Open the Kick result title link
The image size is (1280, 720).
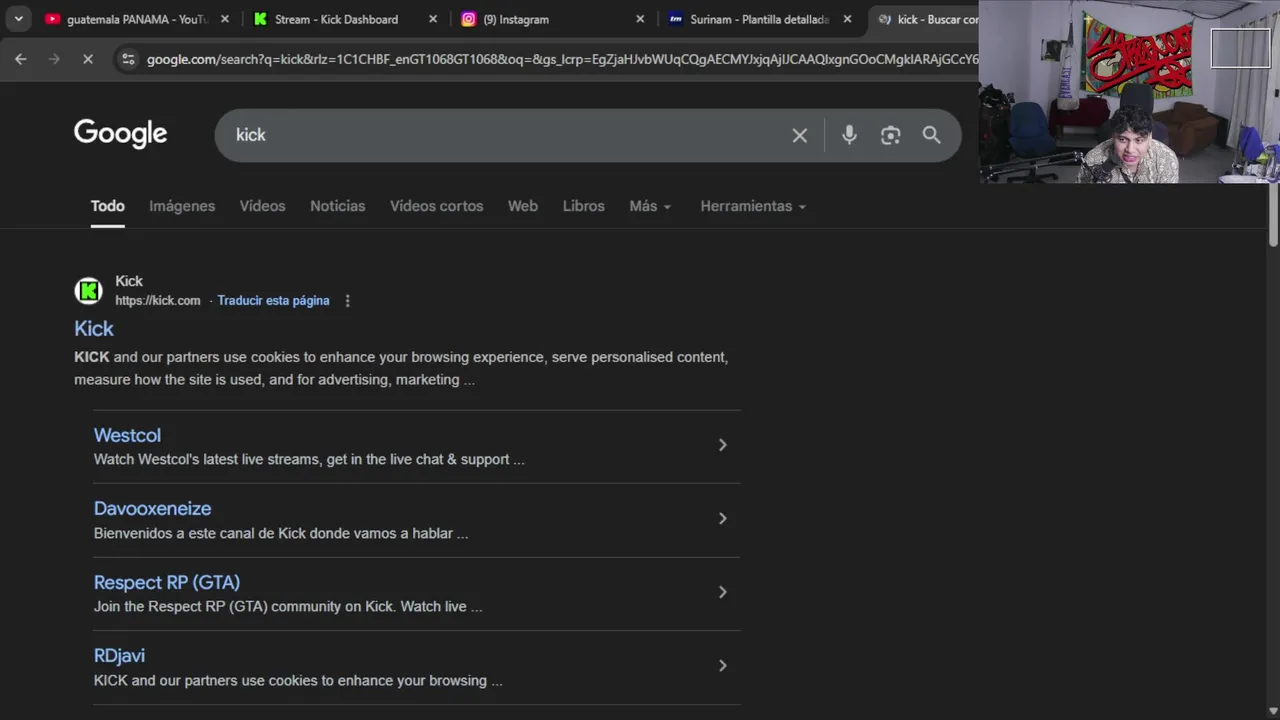pyautogui.click(x=94, y=328)
